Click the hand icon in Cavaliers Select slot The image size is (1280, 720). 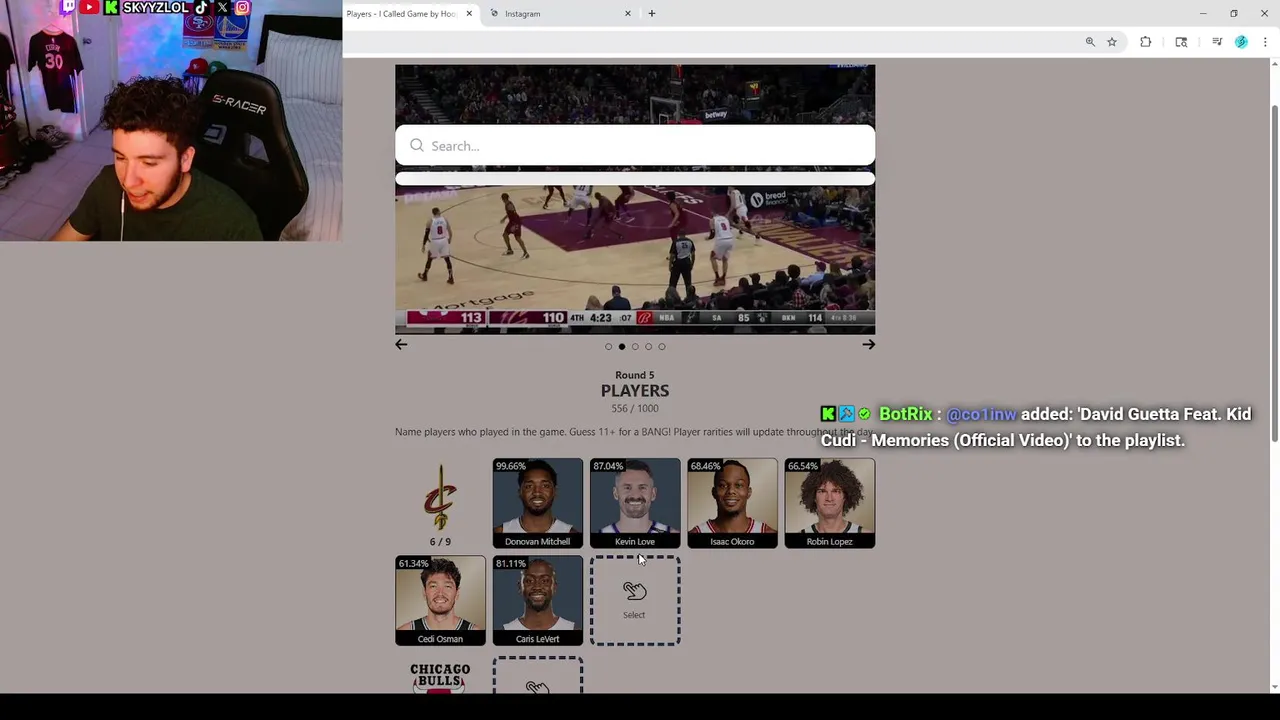[635, 591]
